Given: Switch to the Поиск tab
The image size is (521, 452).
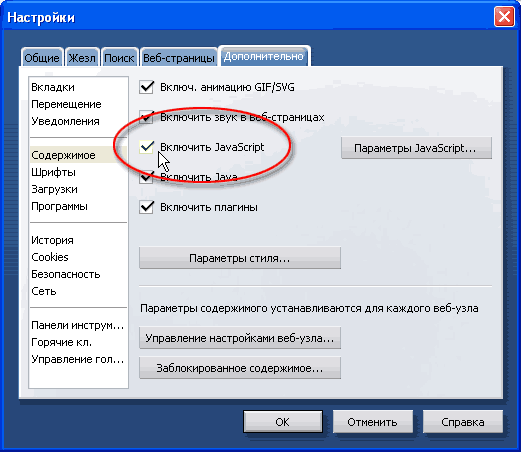Looking at the screenshot, I should 119,58.
